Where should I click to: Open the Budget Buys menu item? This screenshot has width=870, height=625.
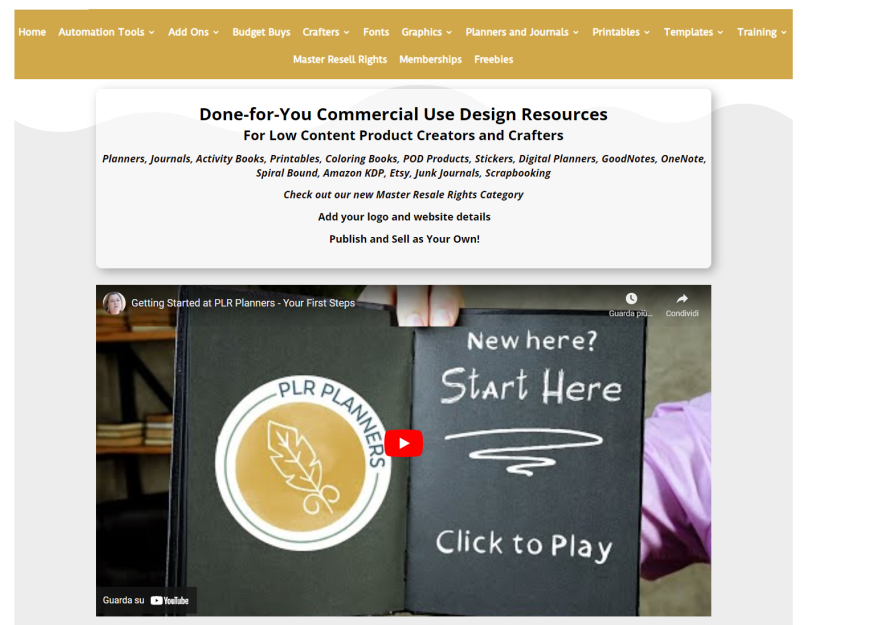tap(261, 32)
